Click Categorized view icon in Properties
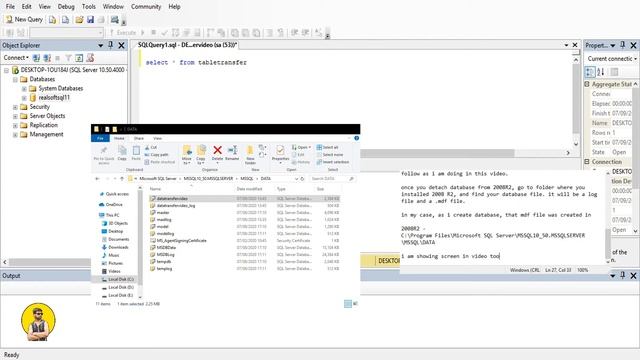This screenshot has height=360, width=640. click(590, 72)
